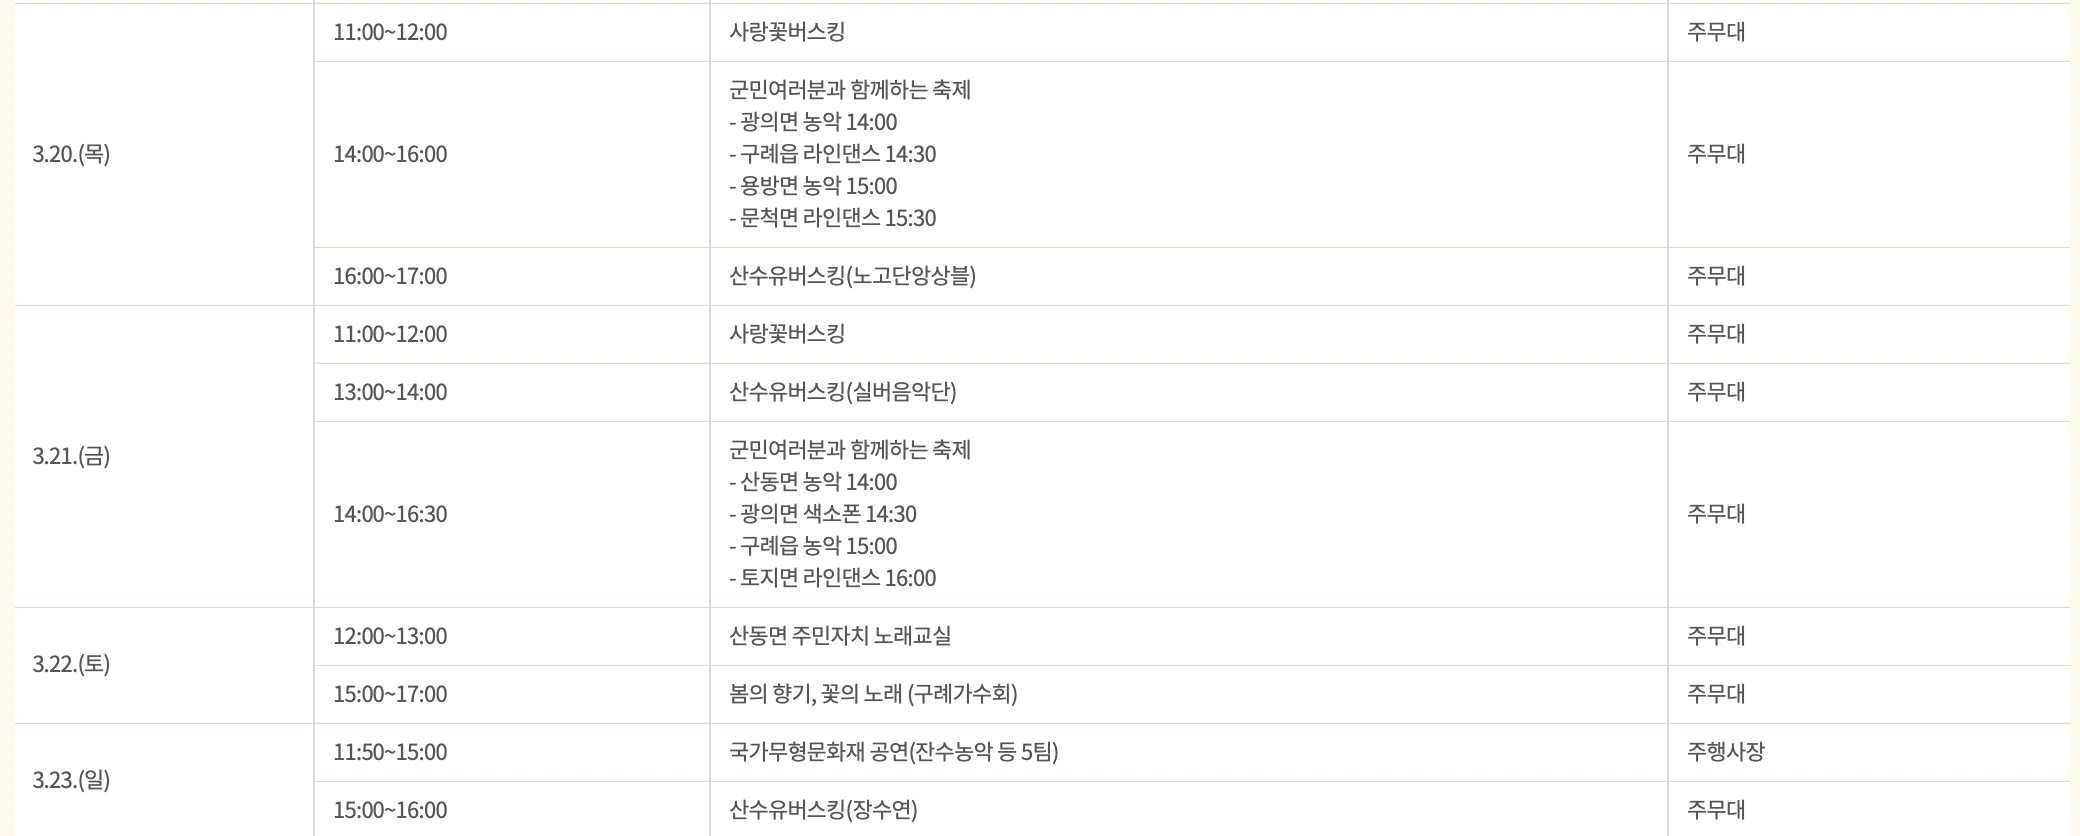
Task: Select the 3.22.(토) date cell
Action: [164, 665]
